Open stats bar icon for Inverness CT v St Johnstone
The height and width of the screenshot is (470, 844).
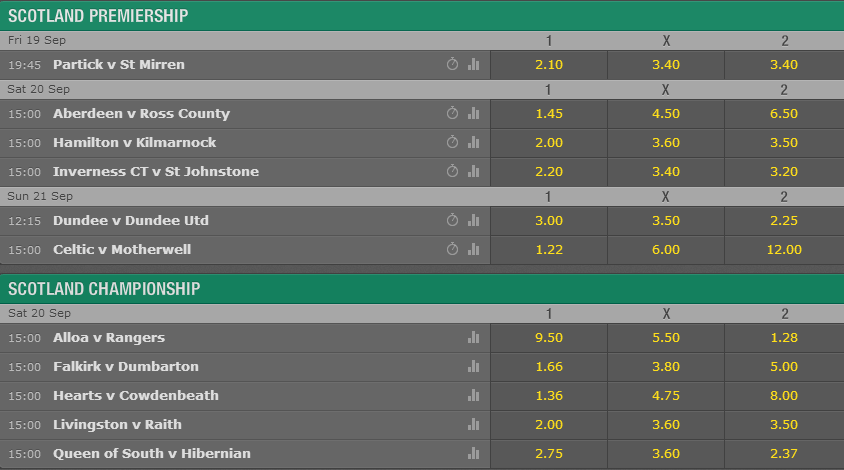point(473,171)
